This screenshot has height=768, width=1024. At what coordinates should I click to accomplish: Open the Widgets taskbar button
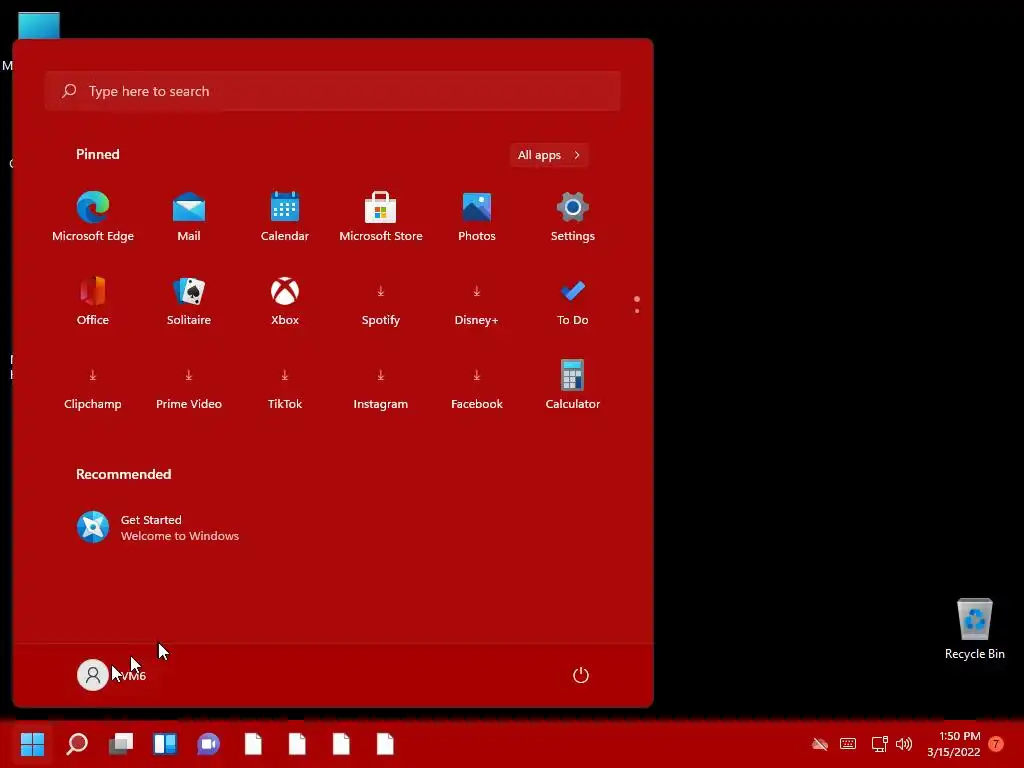click(165, 744)
